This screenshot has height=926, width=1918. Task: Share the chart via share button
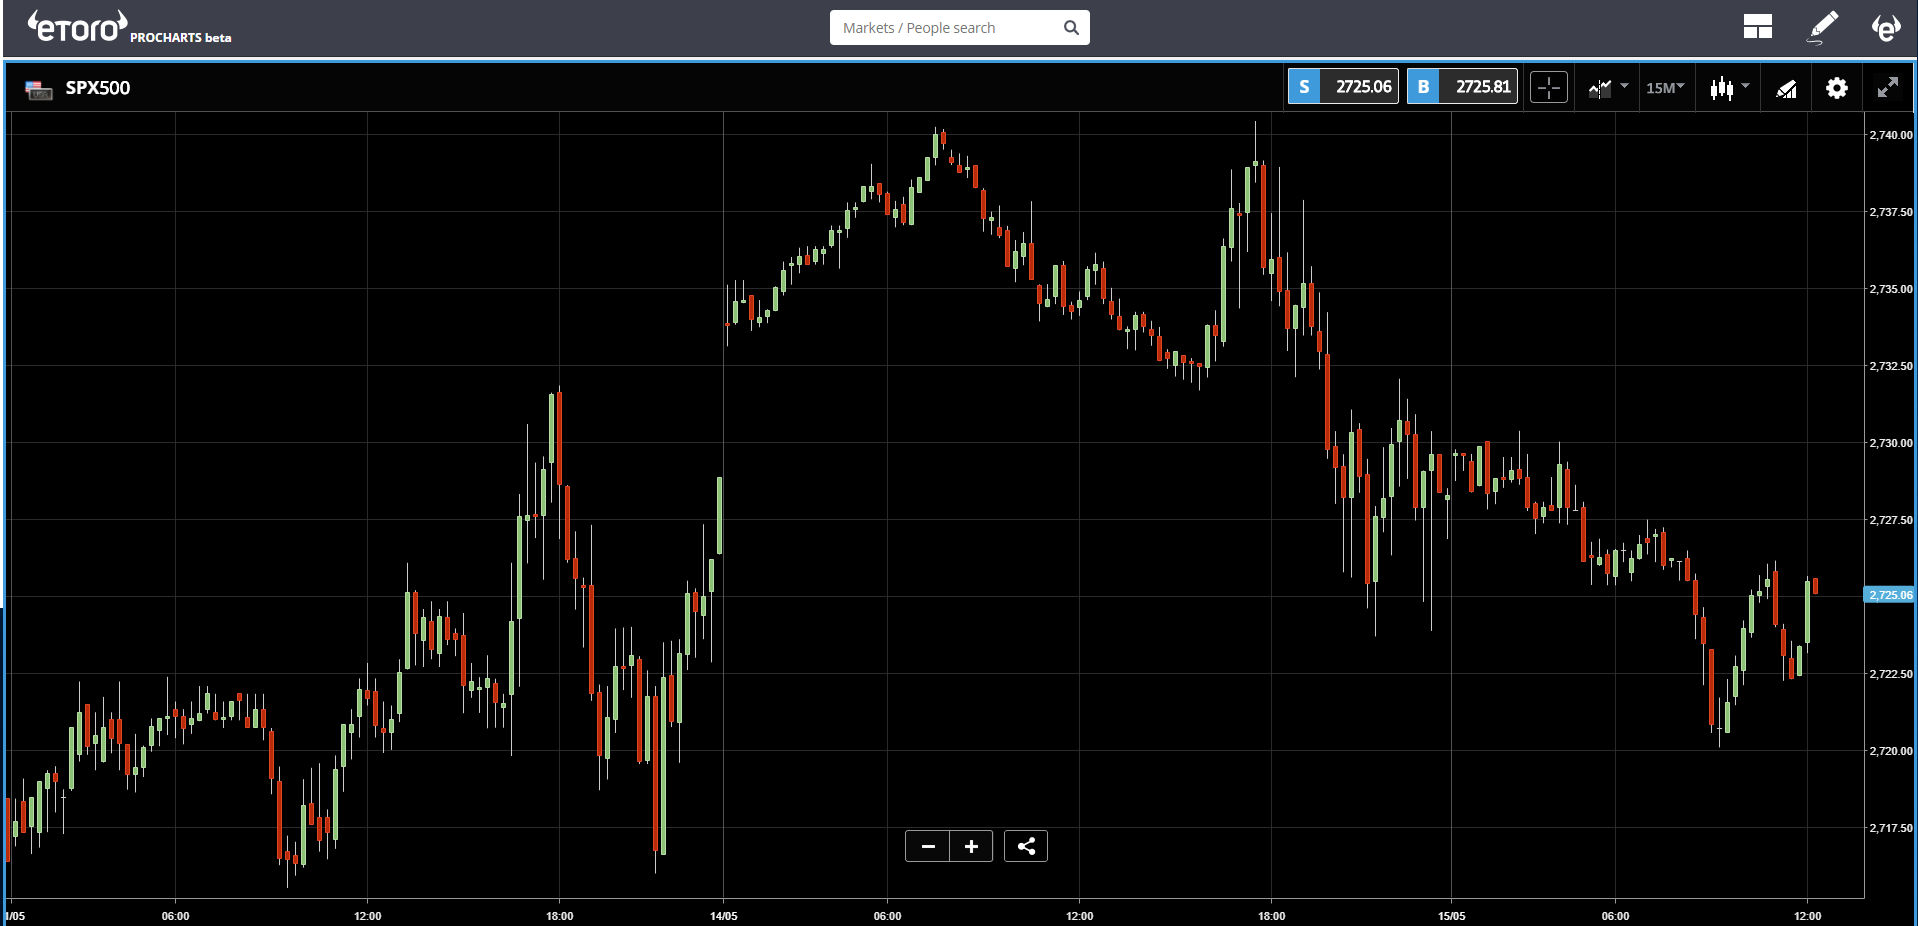pos(1026,846)
